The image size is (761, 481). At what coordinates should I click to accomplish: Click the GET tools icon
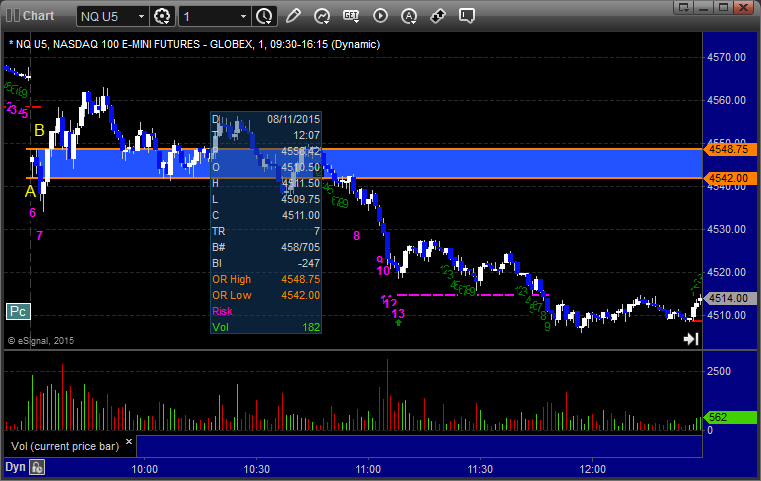351,16
